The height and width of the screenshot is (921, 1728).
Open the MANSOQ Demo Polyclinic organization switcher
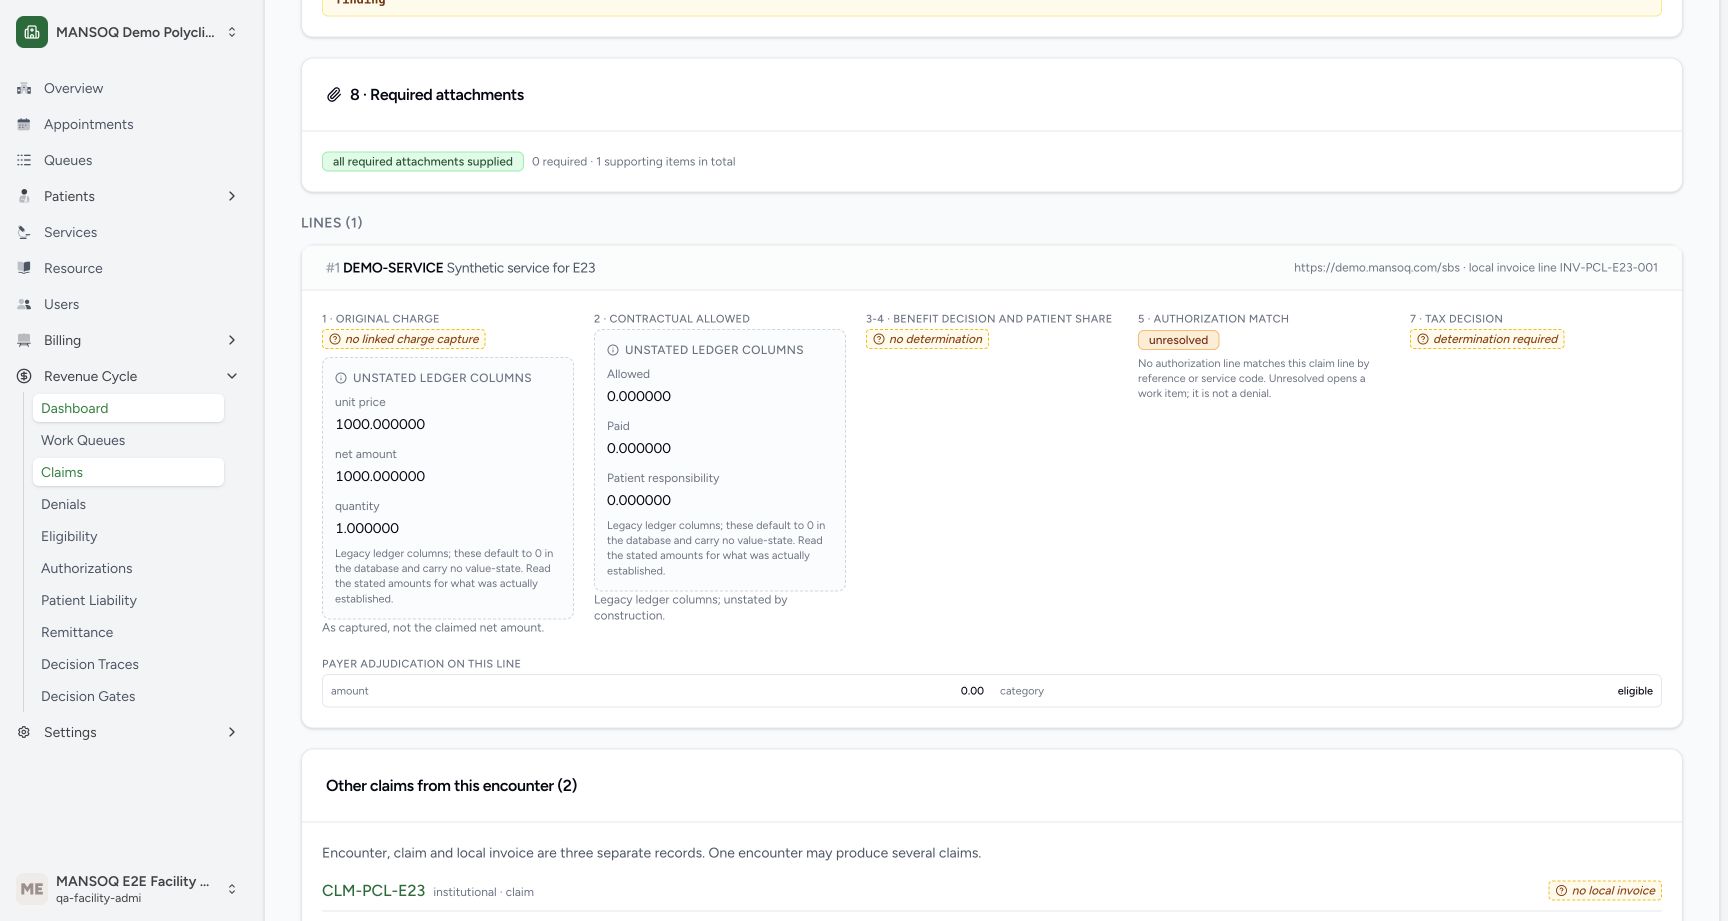pyautogui.click(x=128, y=32)
